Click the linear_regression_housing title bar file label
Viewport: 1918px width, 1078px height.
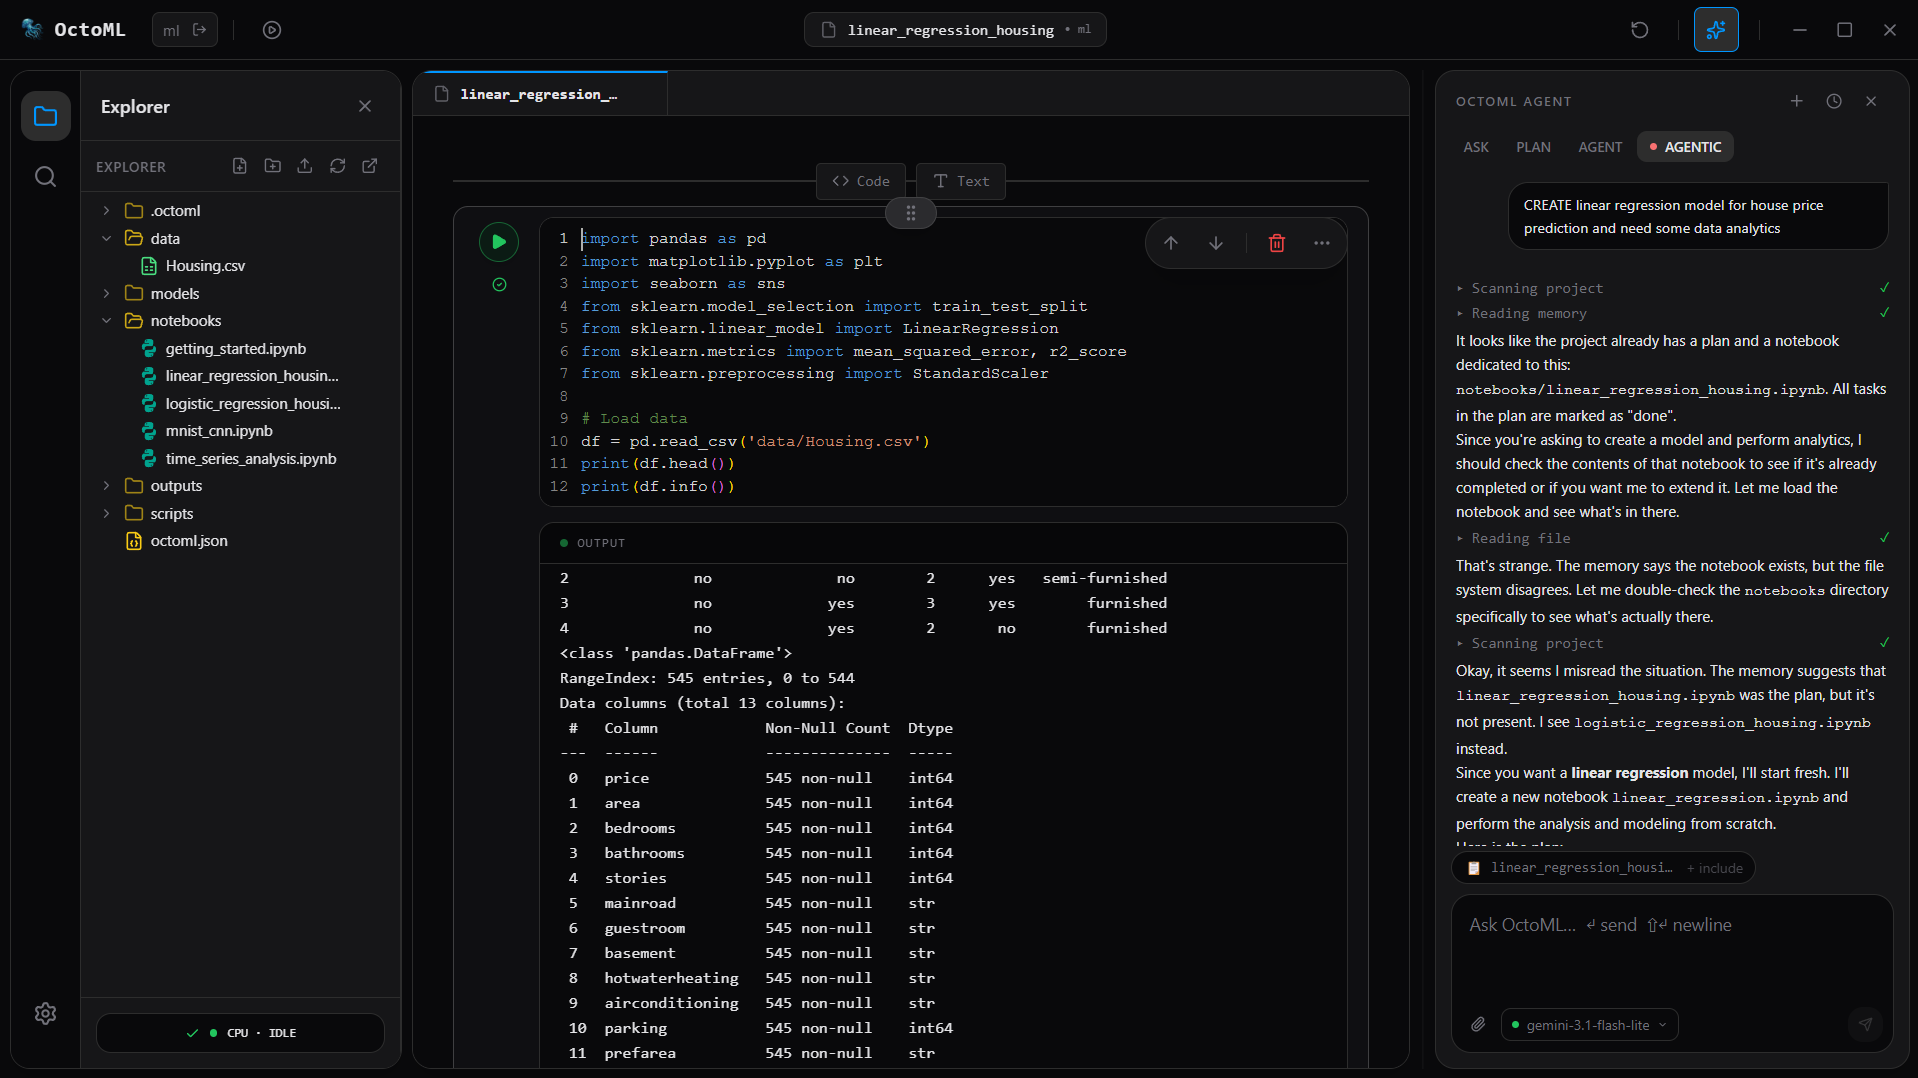coord(955,30)
